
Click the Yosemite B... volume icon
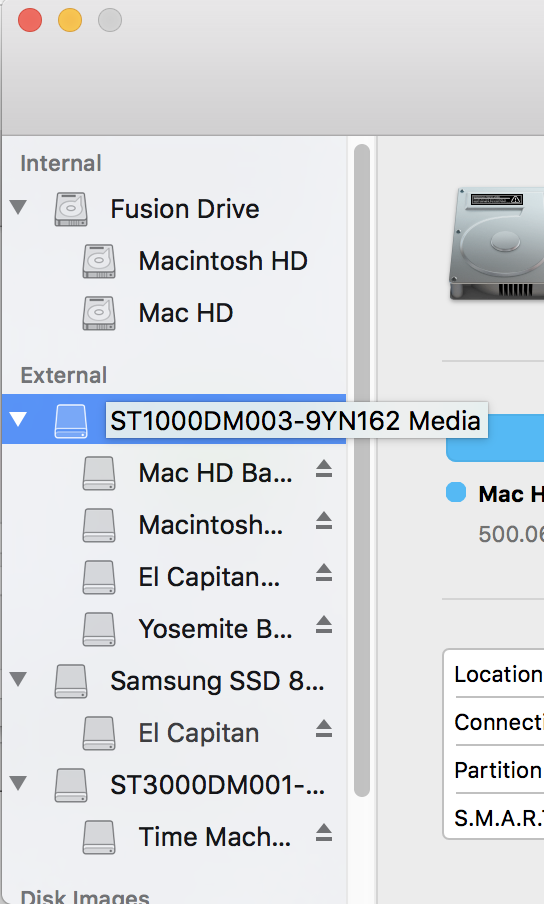[x=99, y=629]
